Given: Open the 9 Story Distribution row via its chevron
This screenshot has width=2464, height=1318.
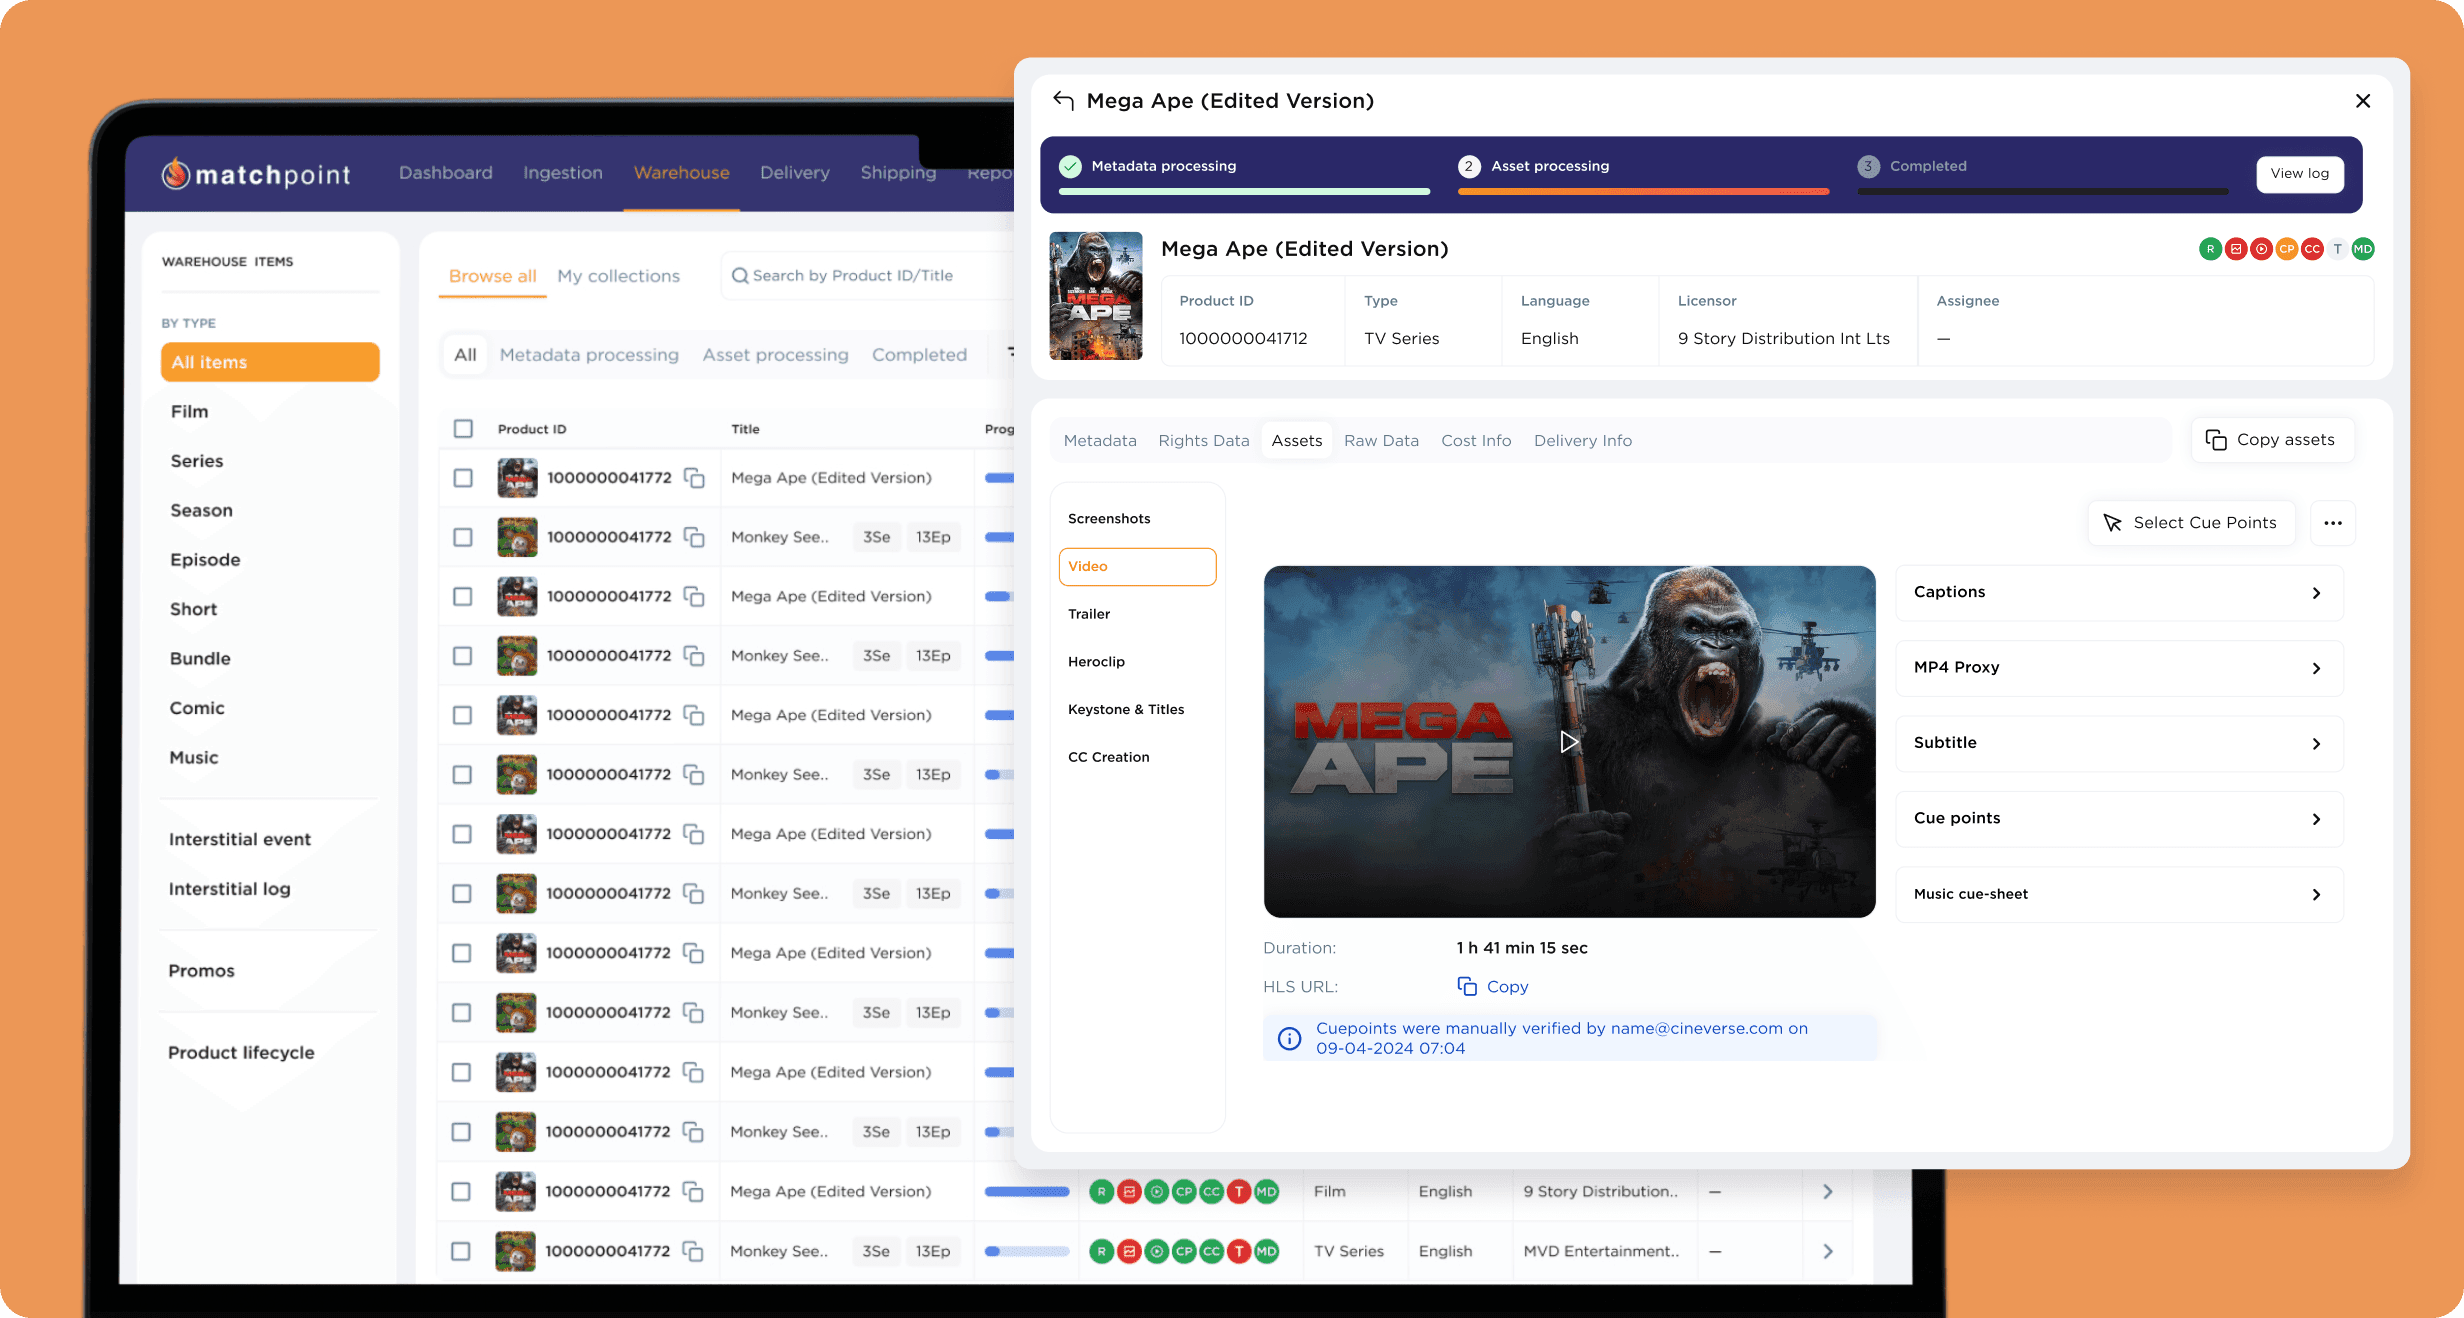Looking at the screenshot, I should click(1828, 1191).
